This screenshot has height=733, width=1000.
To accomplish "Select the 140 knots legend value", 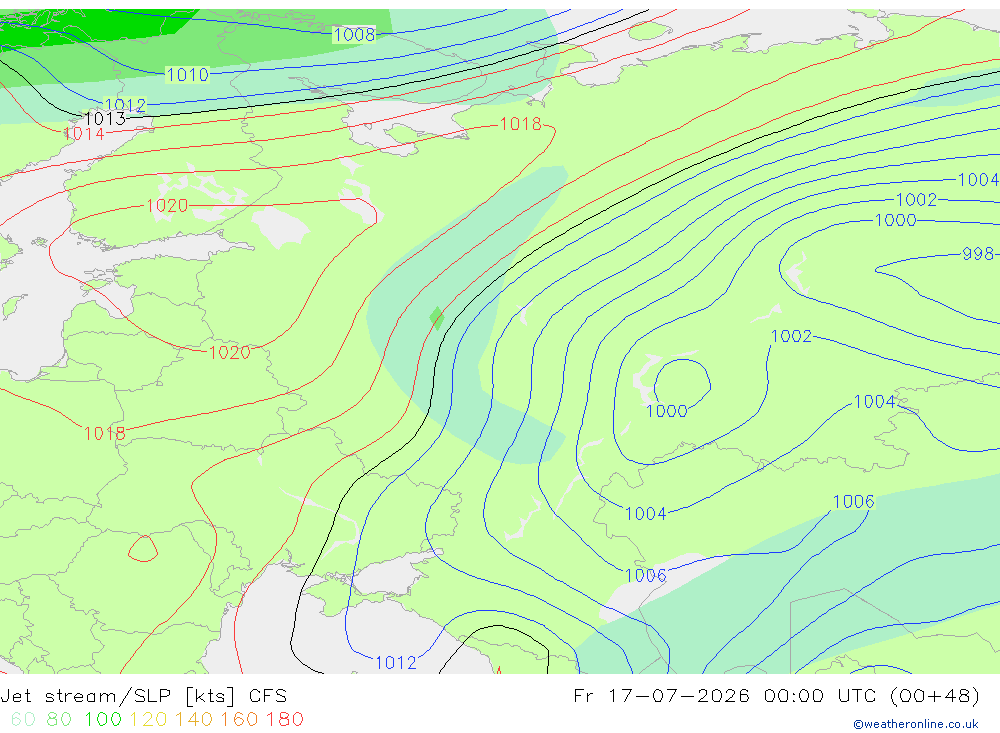I will click(194, 719).
